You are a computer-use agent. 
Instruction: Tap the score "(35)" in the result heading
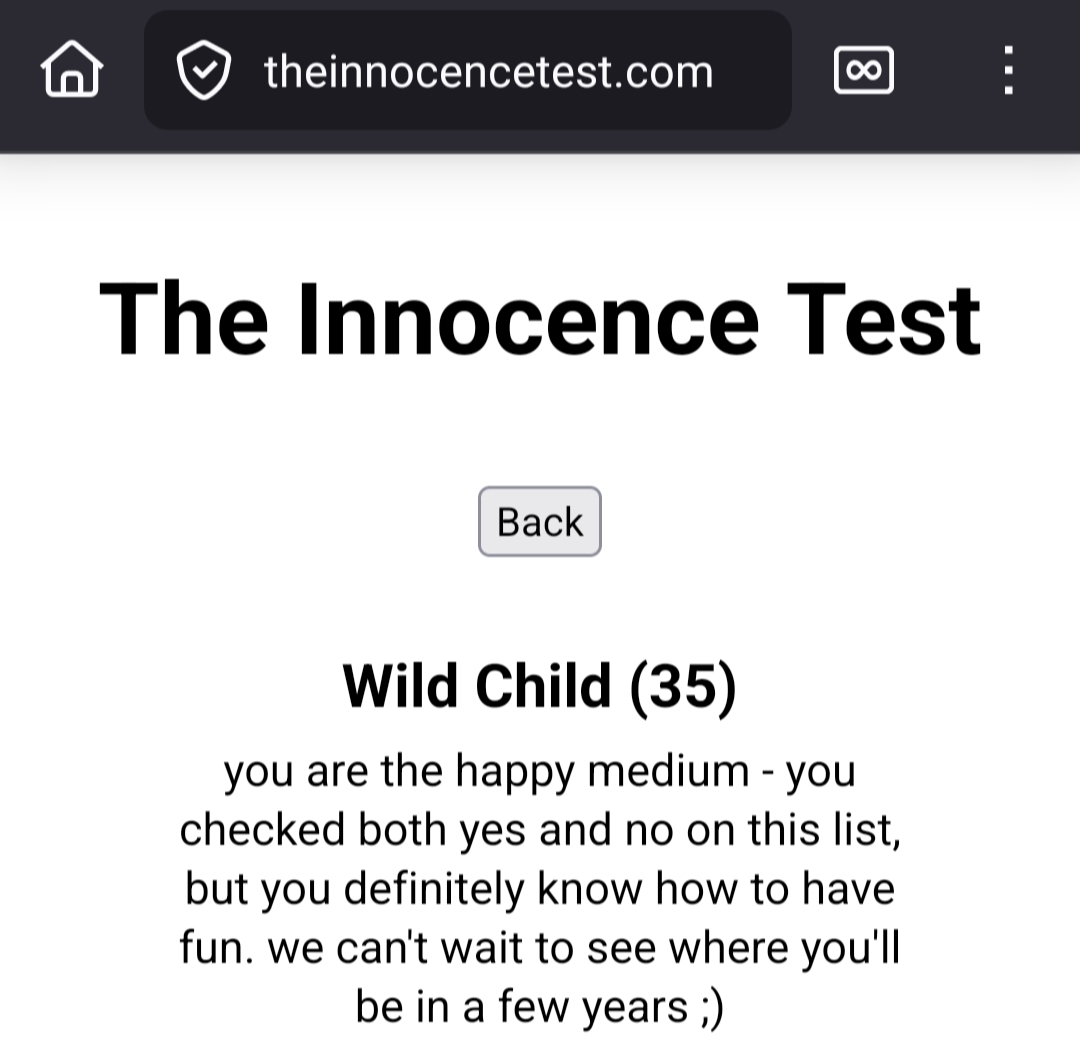tap(684, 686)
